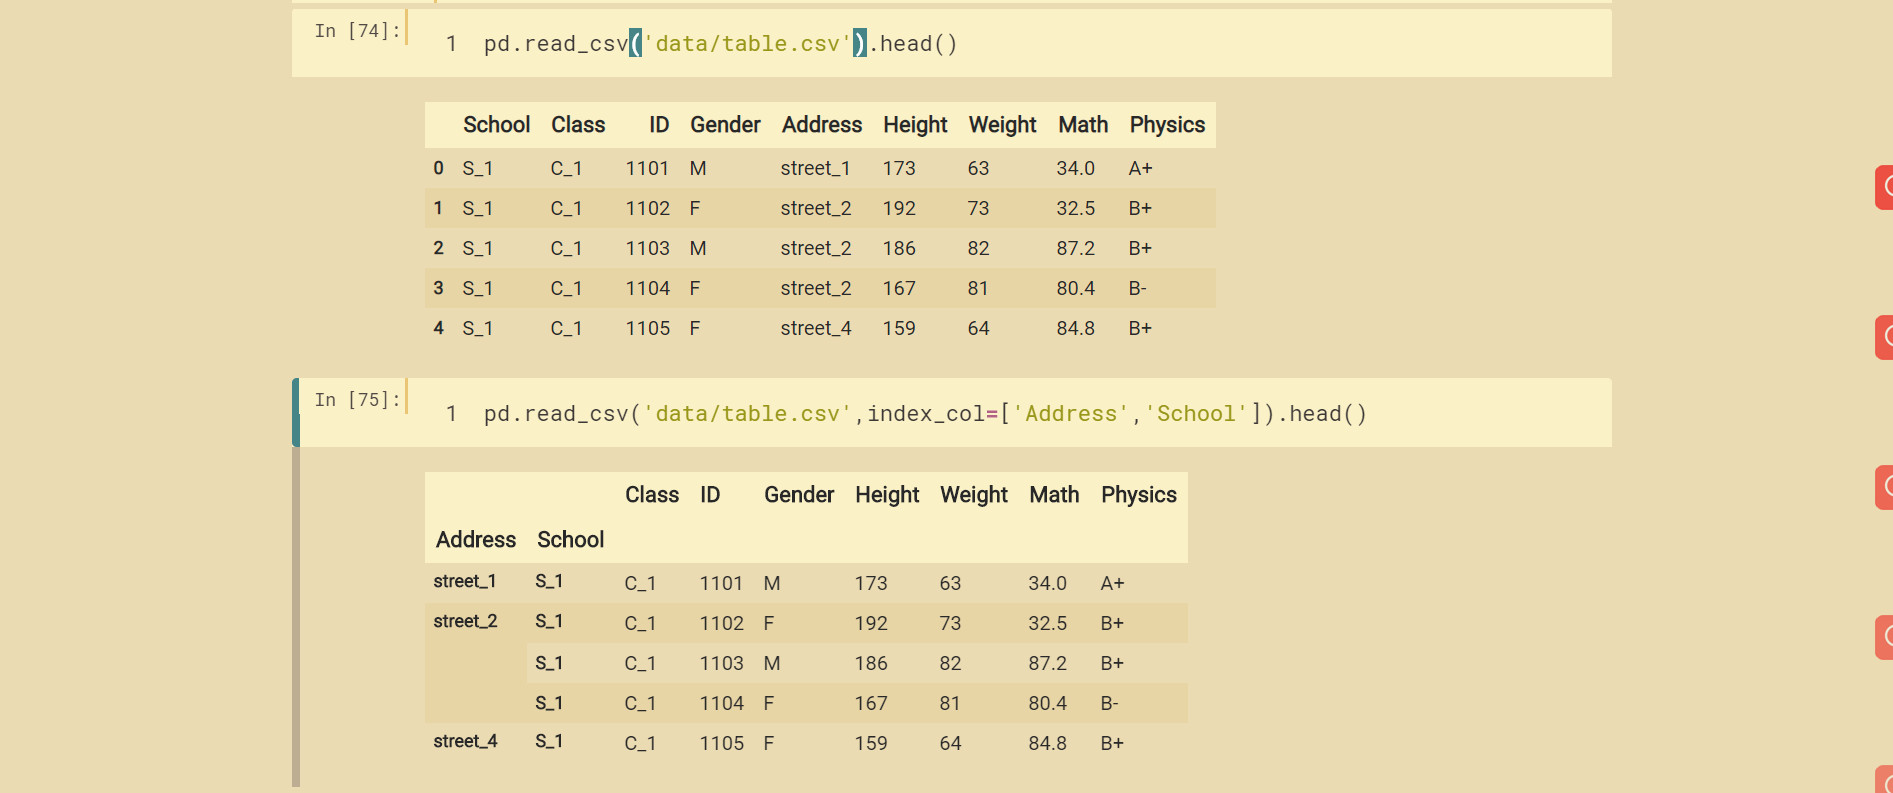Click the Physics header in second output table
Screen dimensions: 1893x793
click(x=1139, y=495)
